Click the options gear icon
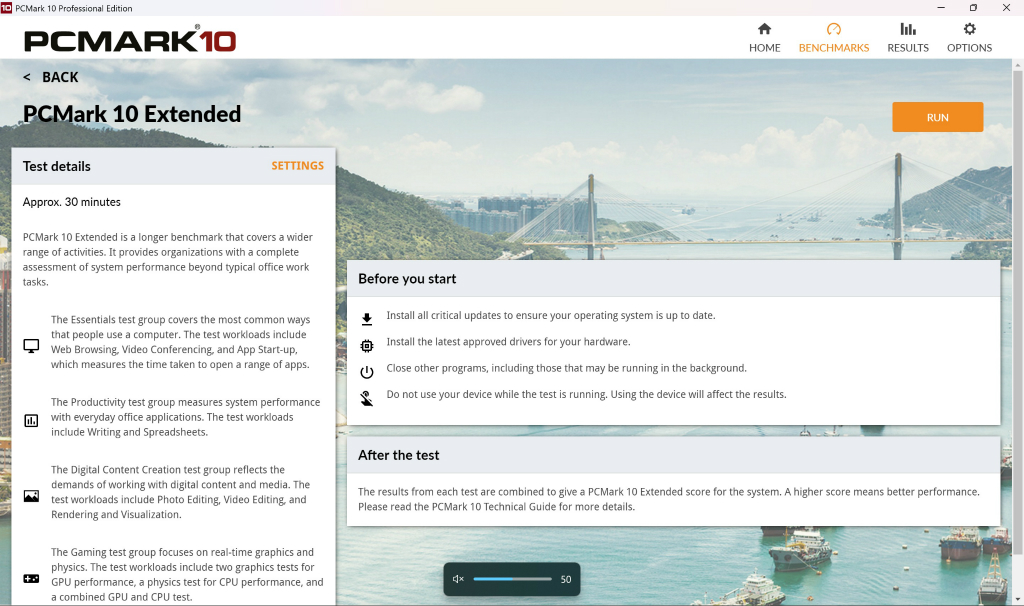Image resolution: width=1024 pixels, height=606 pixels. (970, 29)
